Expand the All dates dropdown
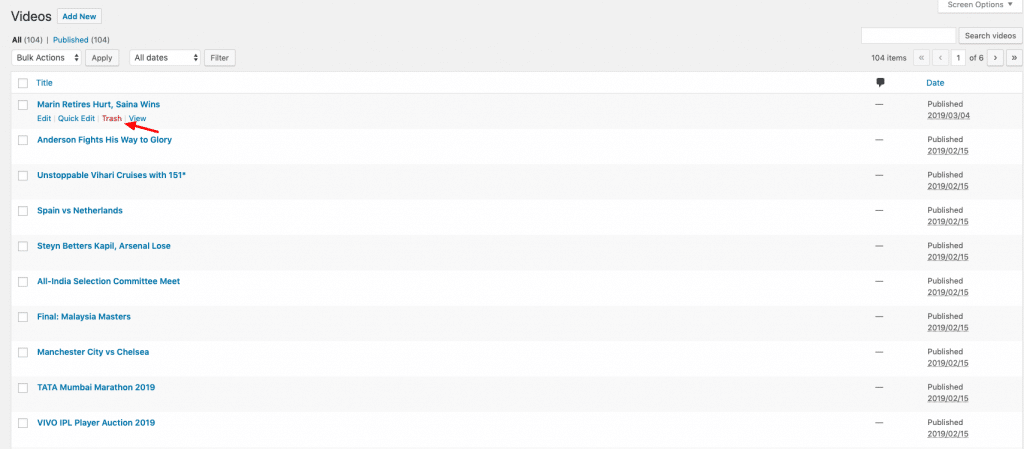 [x=165, y=57]
